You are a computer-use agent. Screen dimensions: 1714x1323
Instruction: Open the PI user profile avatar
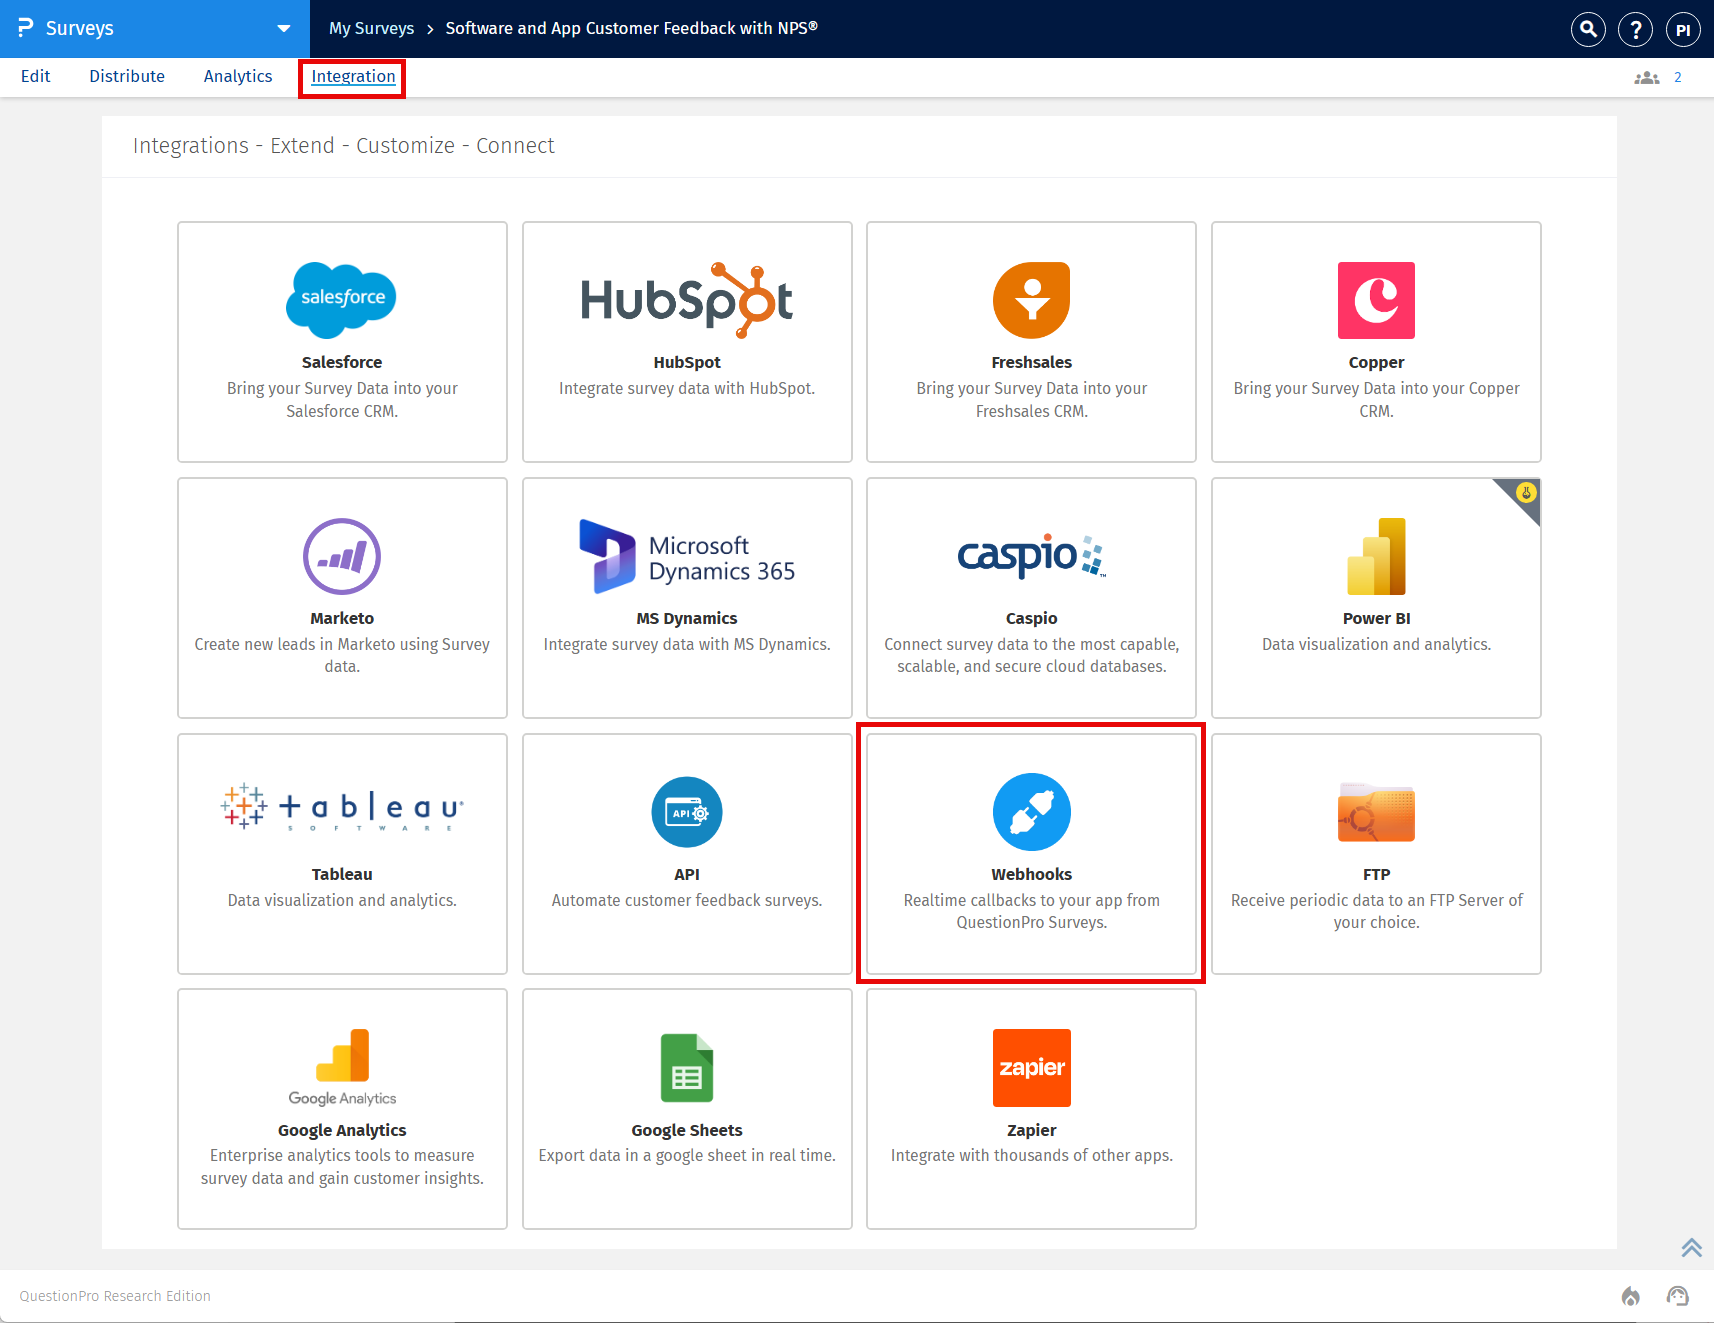coord(1683,29)
